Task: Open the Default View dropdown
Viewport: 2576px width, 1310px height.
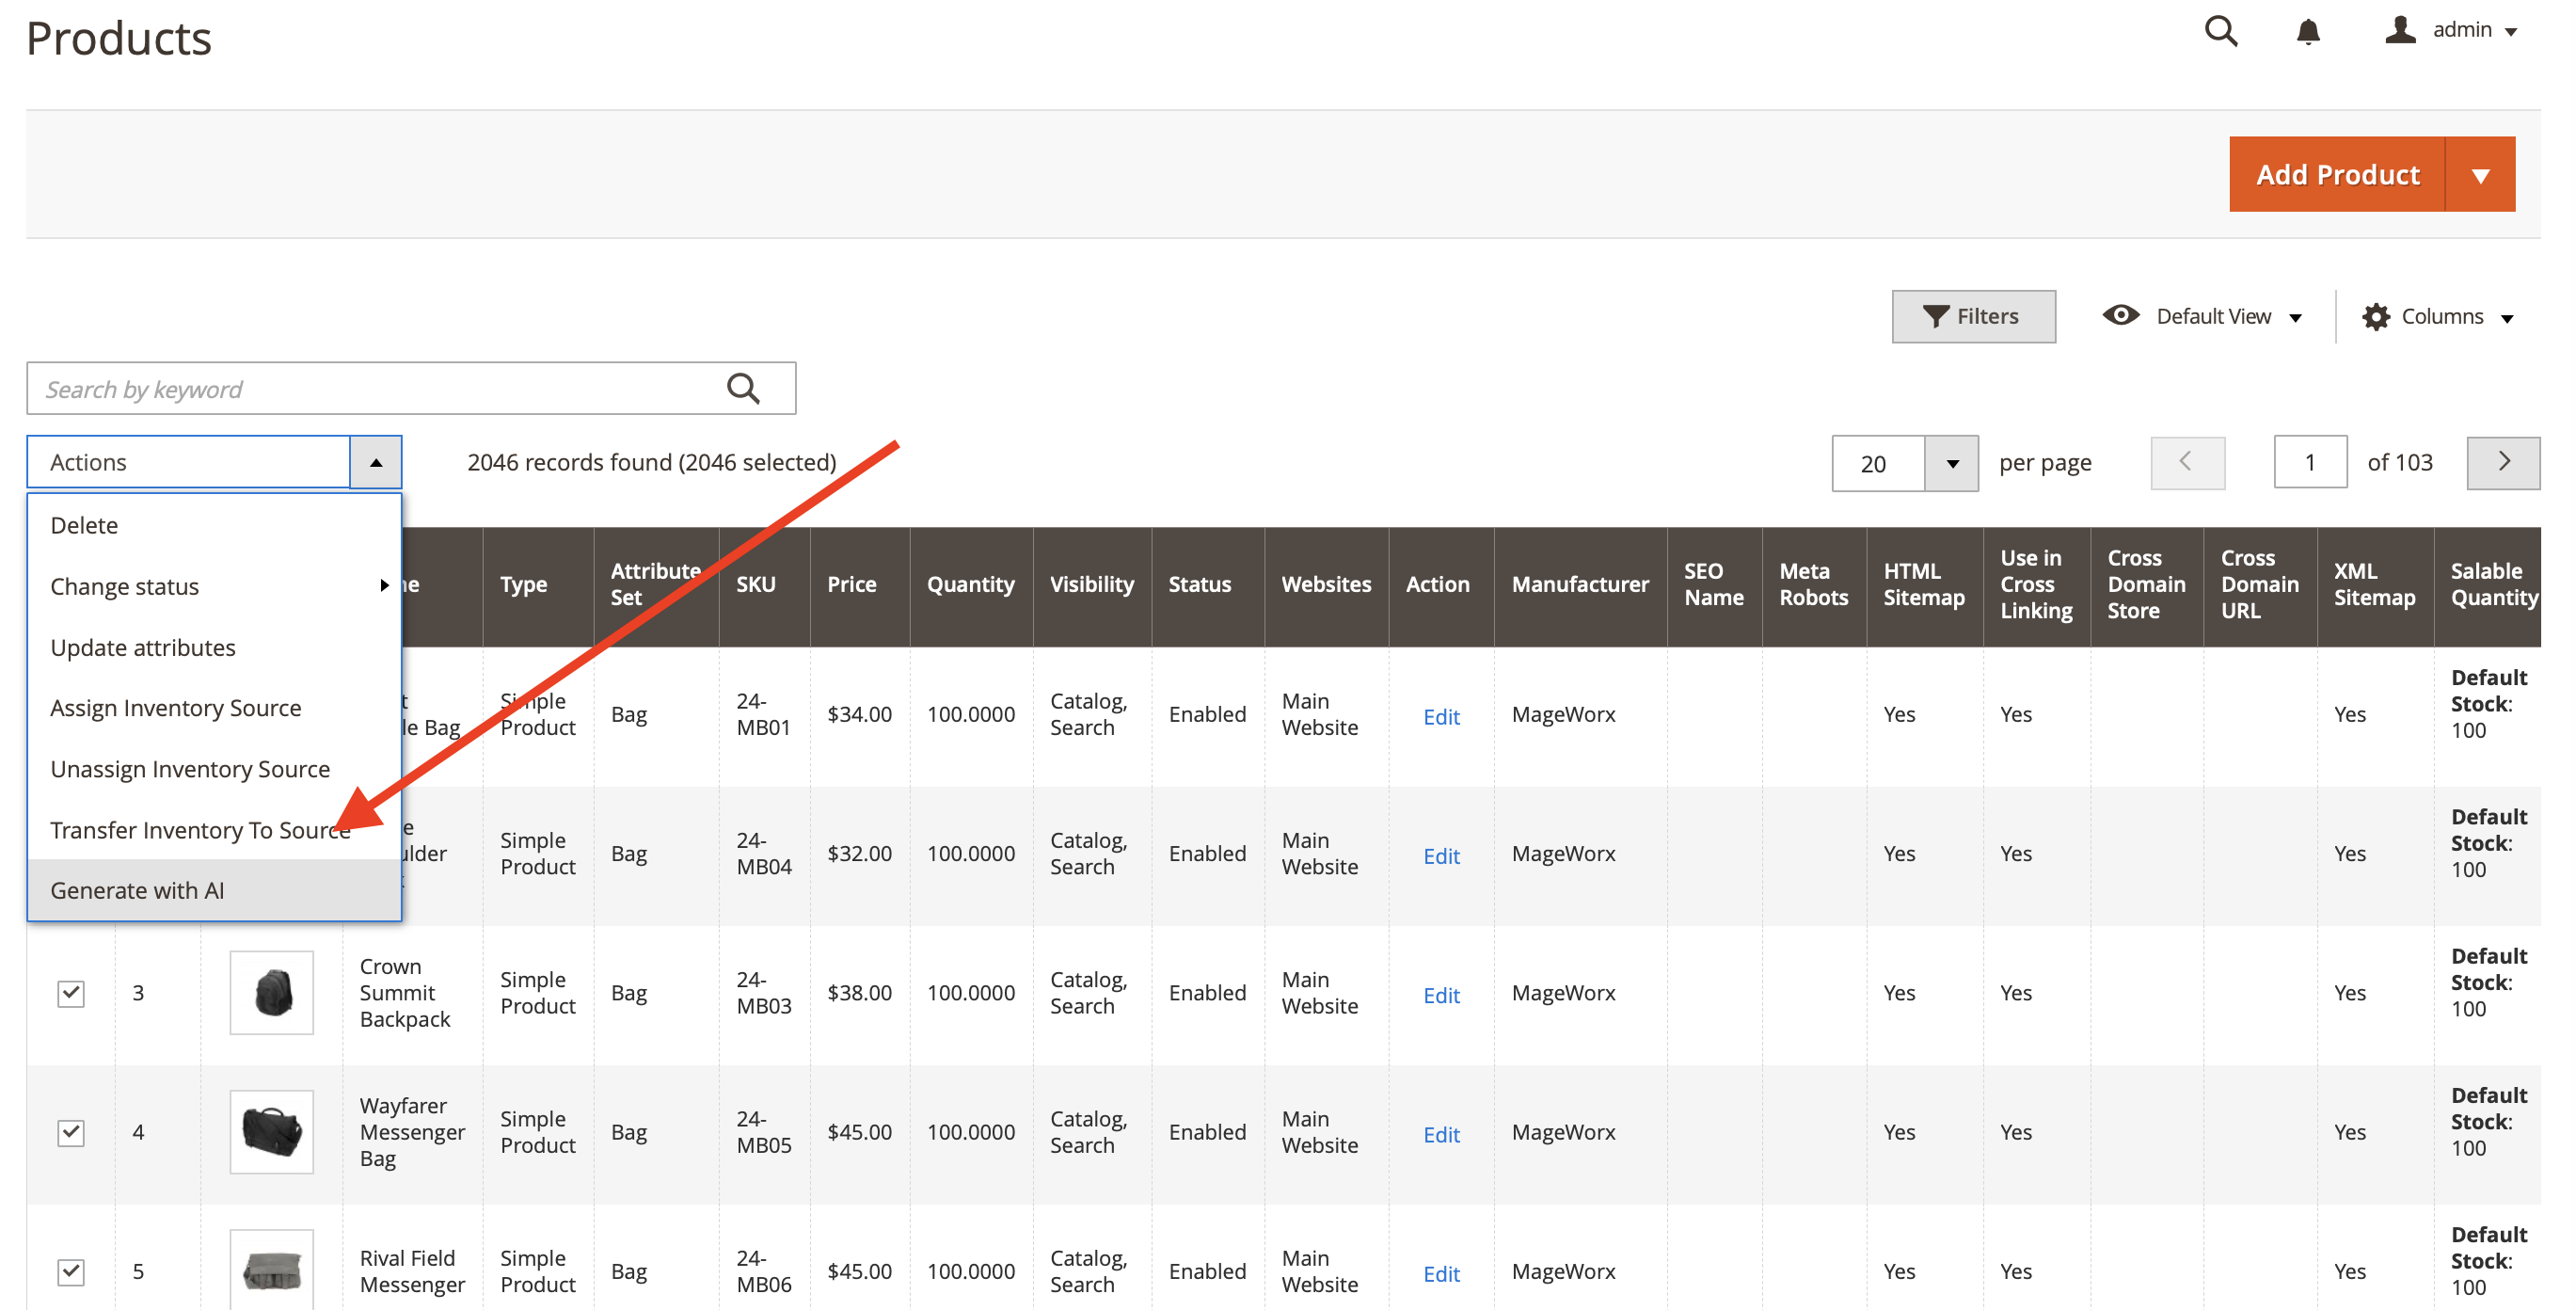Action: pos(2202,316)
